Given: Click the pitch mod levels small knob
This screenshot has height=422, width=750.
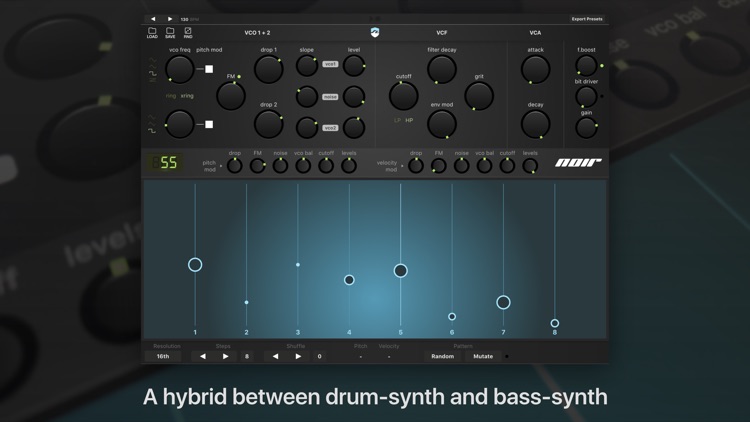Looking at the screenshot, I should point(349,166).
